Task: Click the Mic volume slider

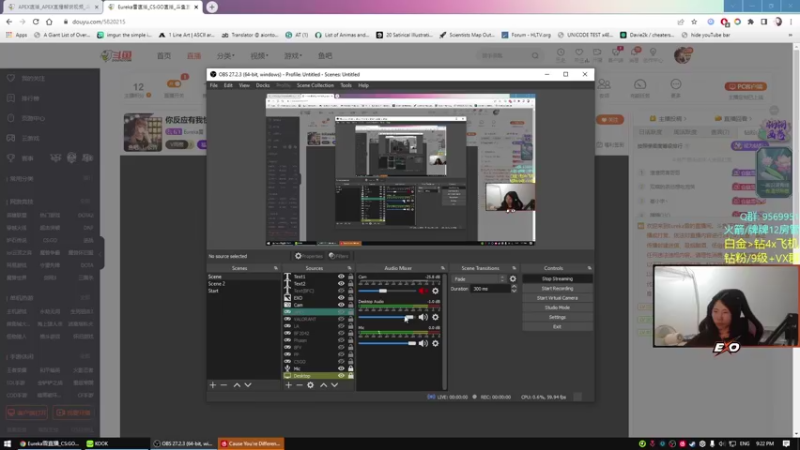Action: point(387,343)
